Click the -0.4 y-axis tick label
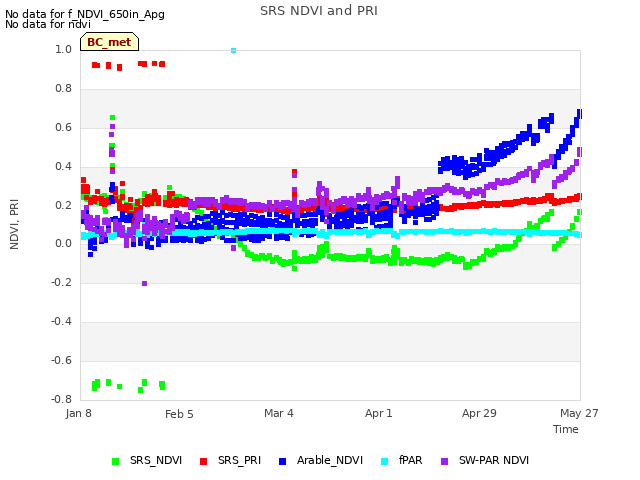Image resolution: width=640 pixels, height=480 pixels. point(61,322)
